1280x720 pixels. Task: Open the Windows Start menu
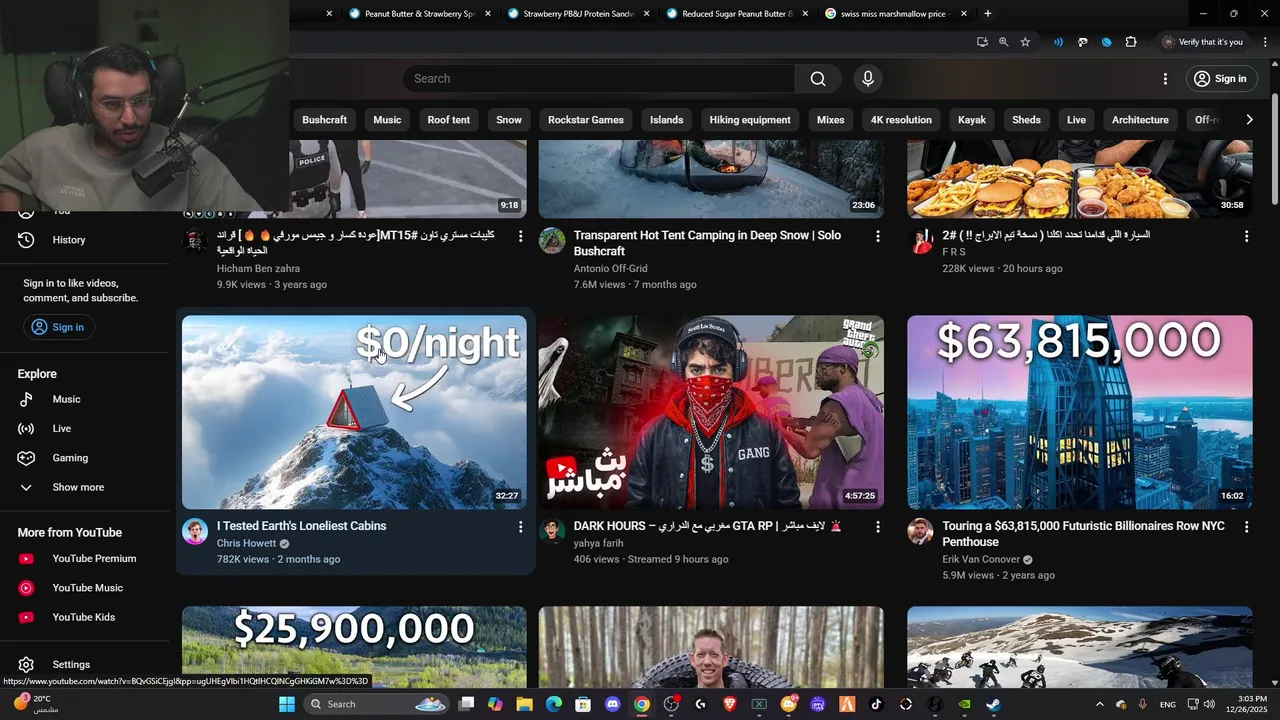click(287, 704)
